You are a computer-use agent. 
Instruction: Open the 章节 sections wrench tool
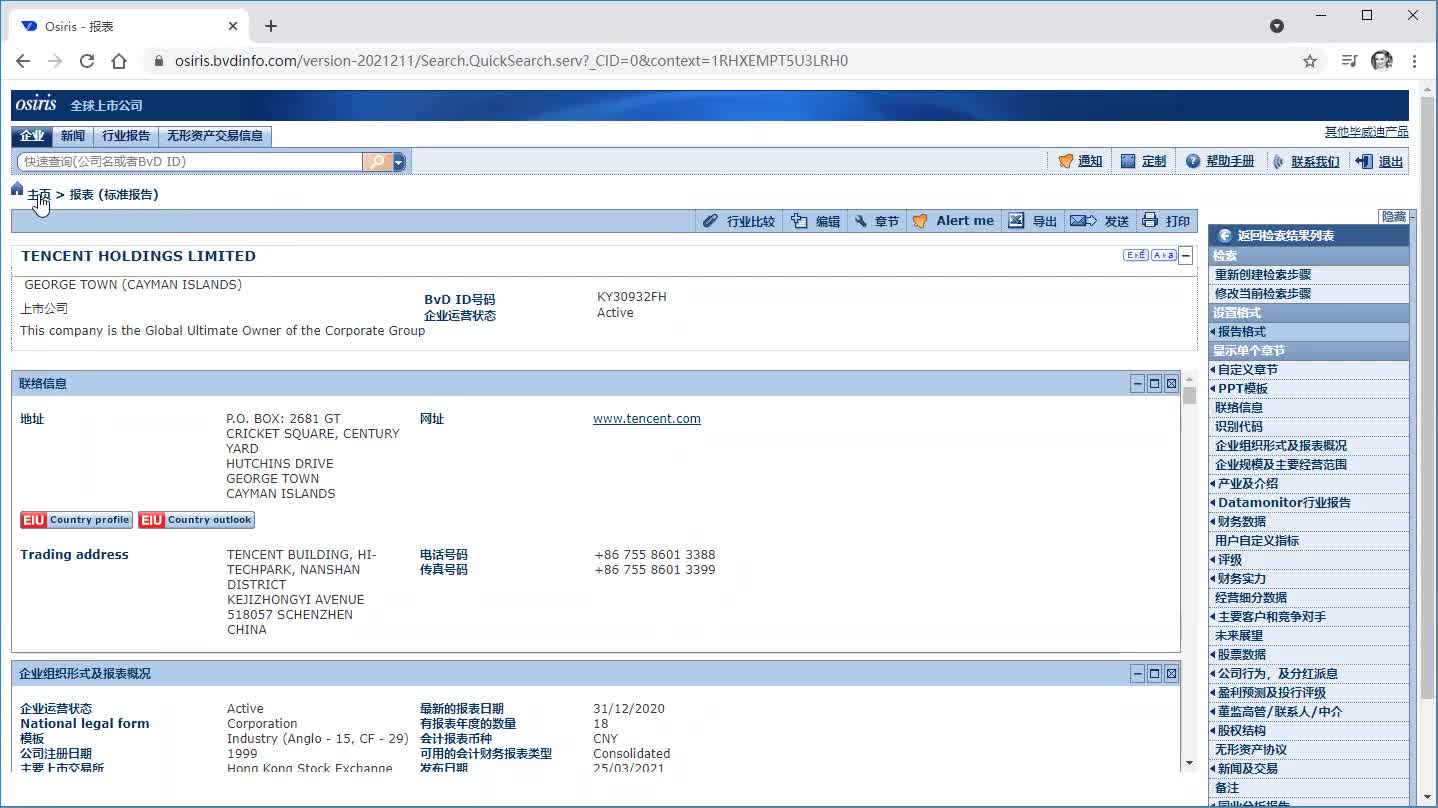coord(876,221)
